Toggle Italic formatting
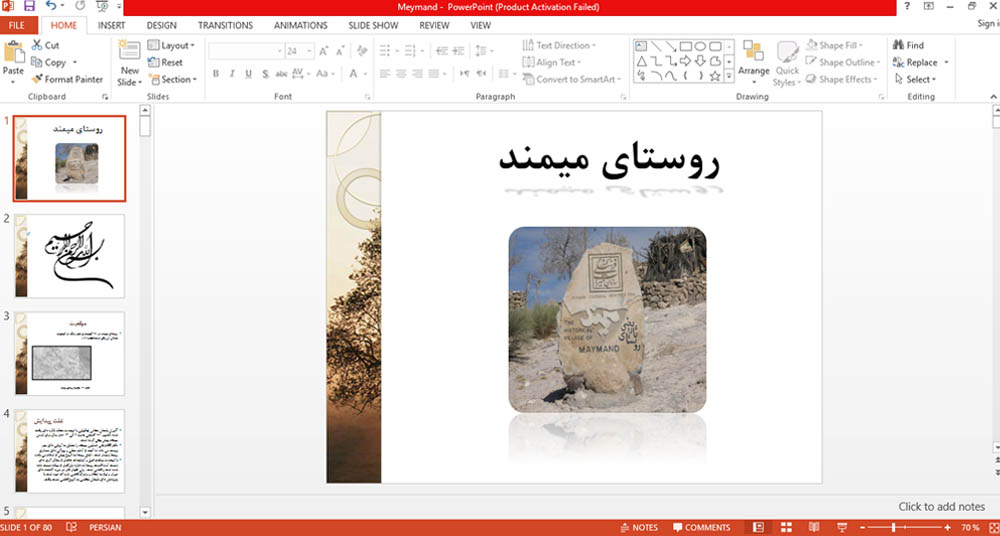Screen dimensions: 1000x536 tap(232, 73)
